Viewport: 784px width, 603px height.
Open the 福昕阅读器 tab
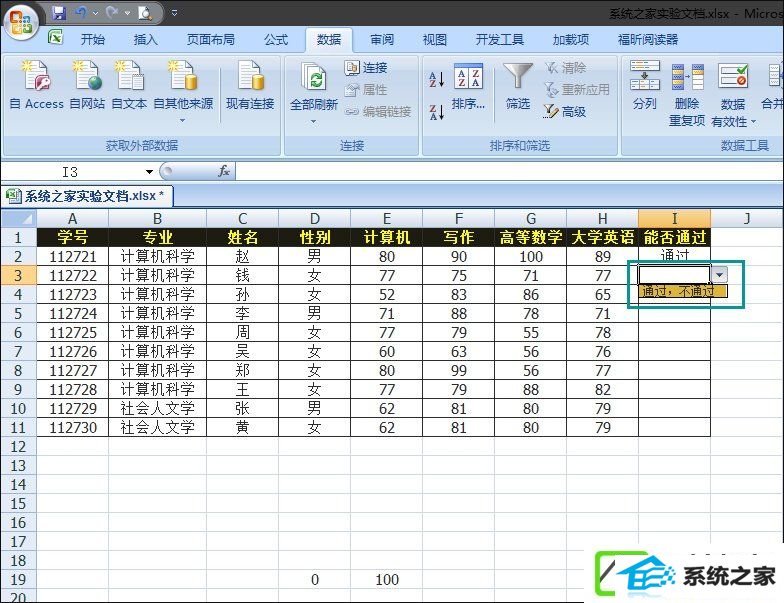point(648,40)
